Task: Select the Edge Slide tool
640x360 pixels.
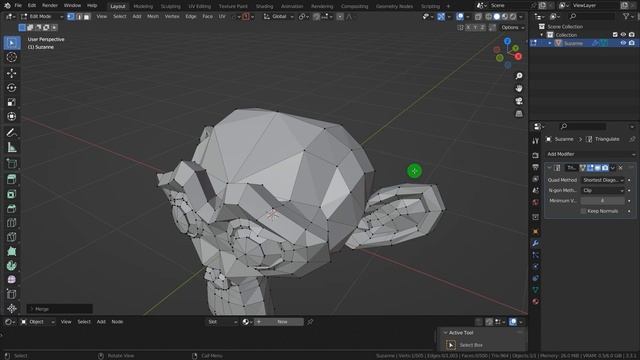Action: [x=12, y=294]
